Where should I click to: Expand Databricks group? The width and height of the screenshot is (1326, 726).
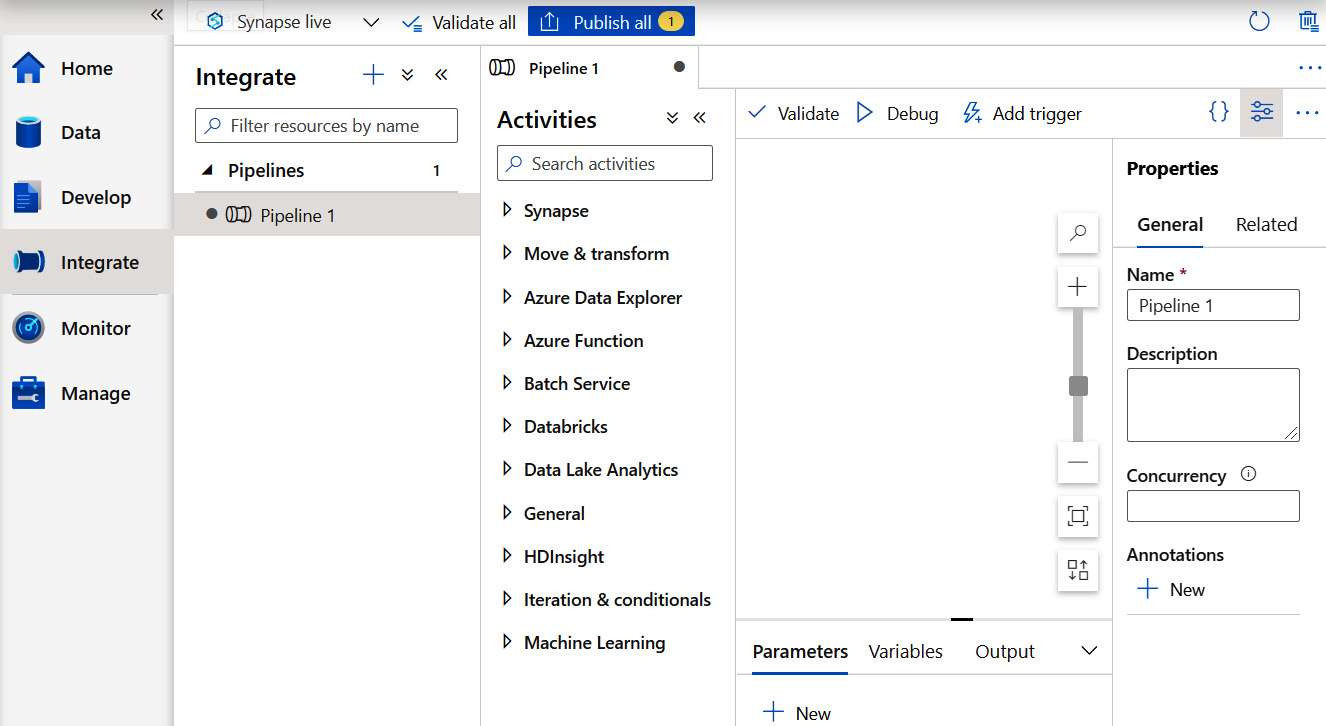507,426
